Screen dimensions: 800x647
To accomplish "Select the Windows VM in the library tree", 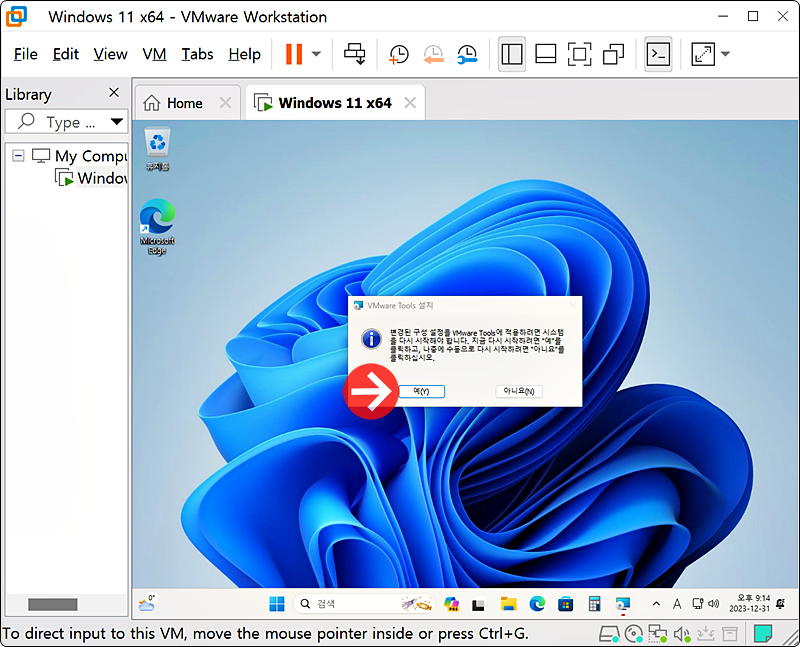I will pyautogui.click(x=91, y=178).
